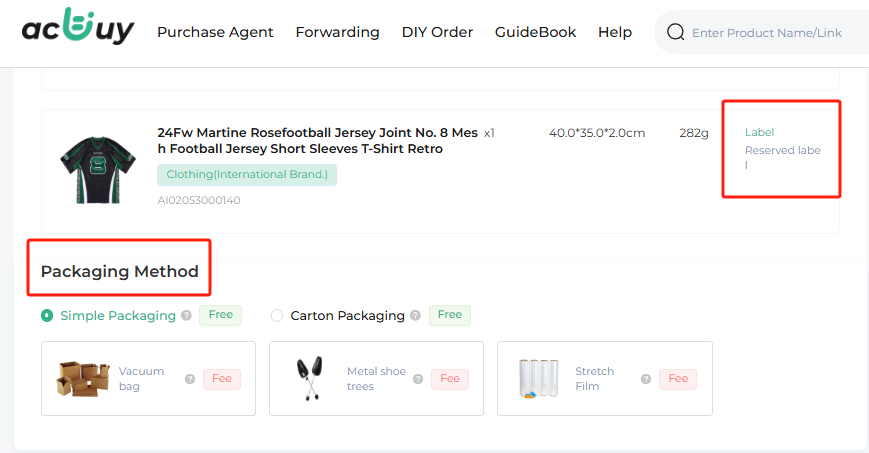Image resolution: width=869 pixels, height=453 pixels.
Task: Click the Metal shoe trees help icon
Action: pos(418,379)
